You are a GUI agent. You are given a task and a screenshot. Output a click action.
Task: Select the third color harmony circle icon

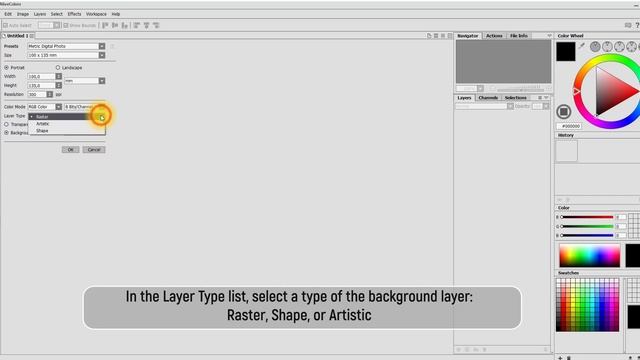click(x=619, y=47)
